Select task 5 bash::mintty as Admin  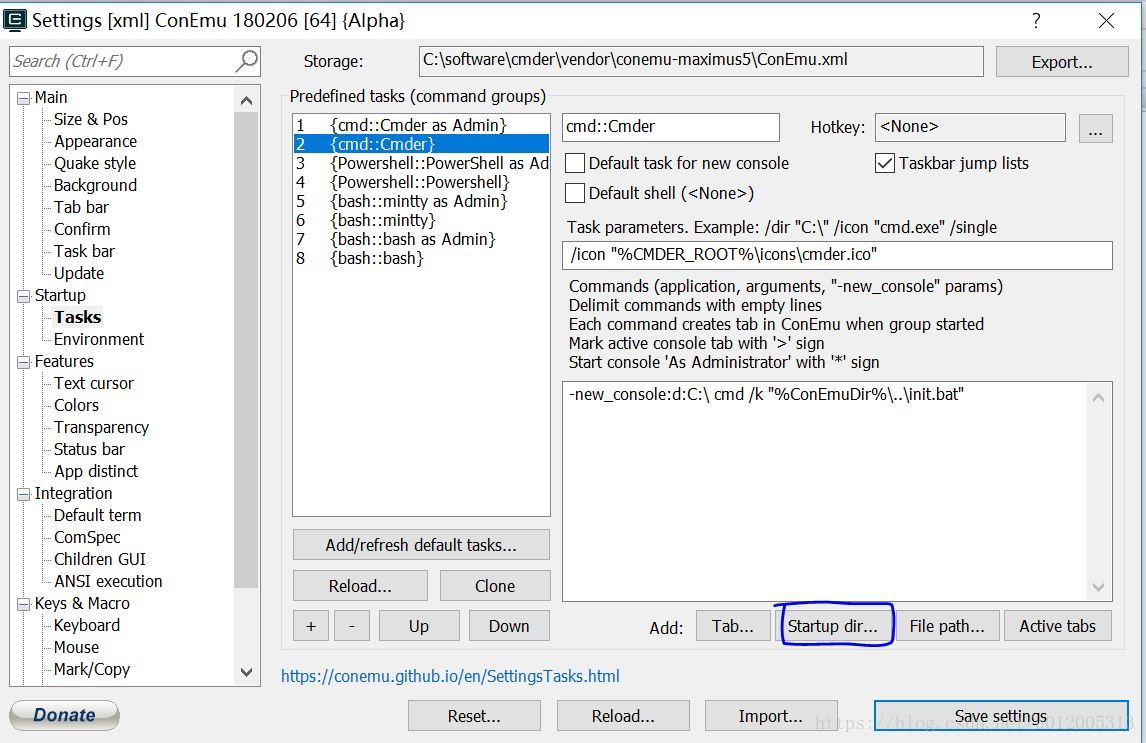(421, 201)
